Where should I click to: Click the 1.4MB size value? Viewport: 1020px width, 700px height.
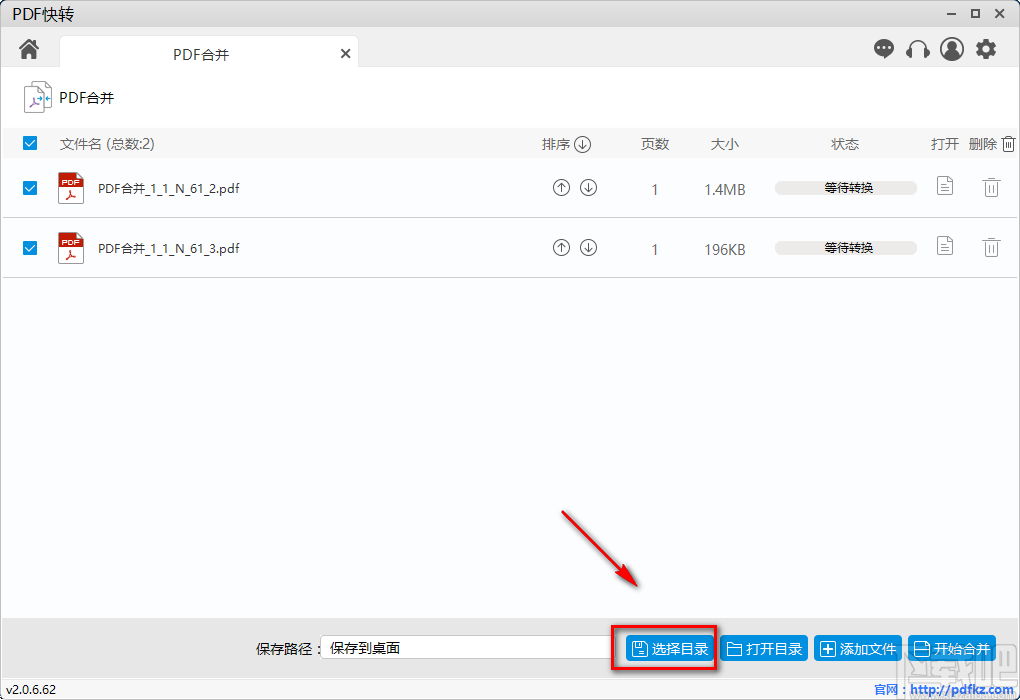click(x=725, y=190)
